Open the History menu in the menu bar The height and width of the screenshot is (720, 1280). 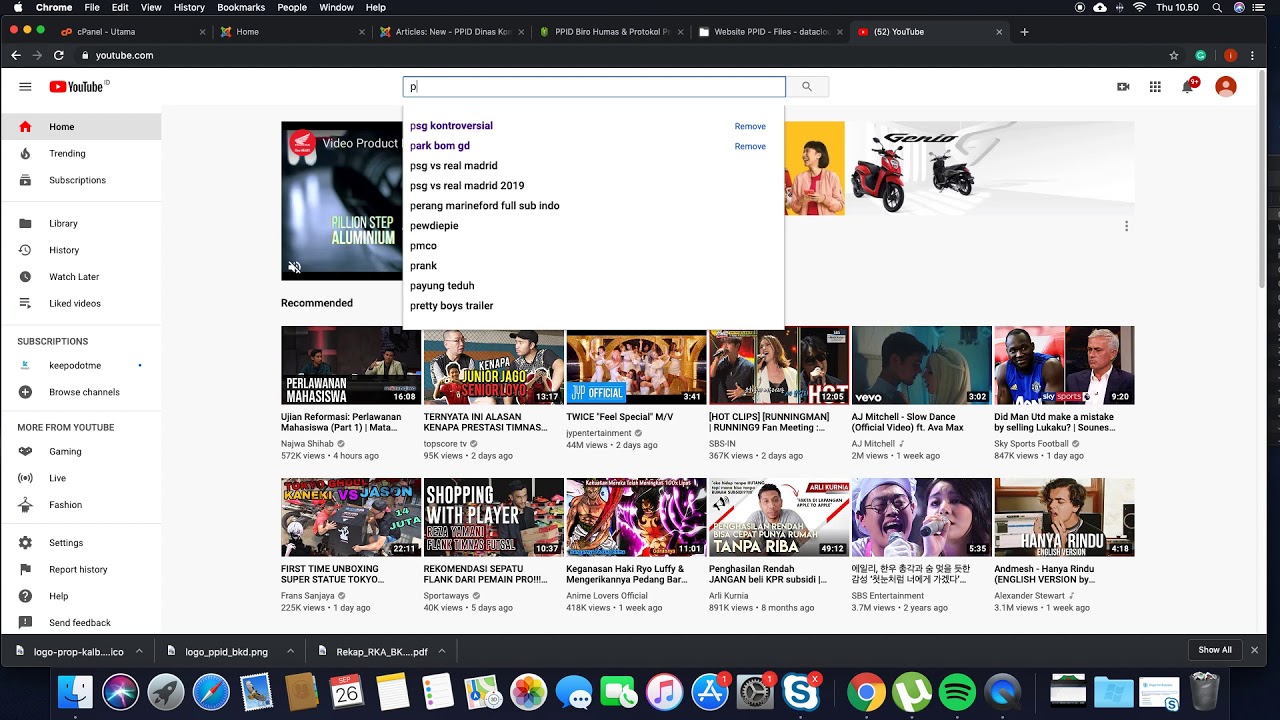coord(189,7)
